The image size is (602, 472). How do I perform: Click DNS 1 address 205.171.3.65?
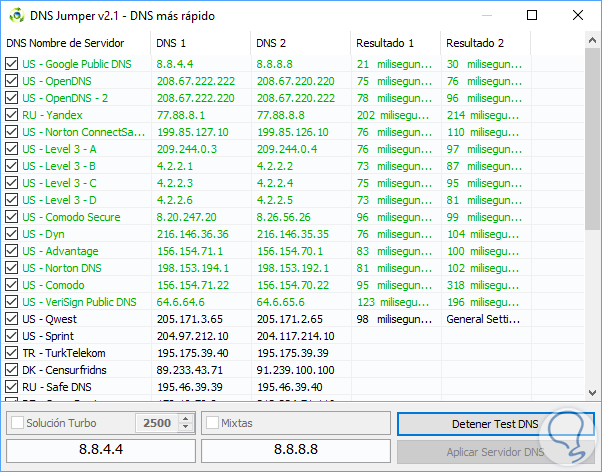point(190,319)
